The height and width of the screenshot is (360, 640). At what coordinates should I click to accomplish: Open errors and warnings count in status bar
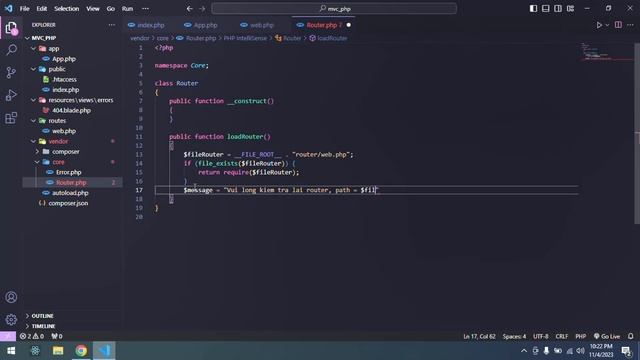(32, 336)
